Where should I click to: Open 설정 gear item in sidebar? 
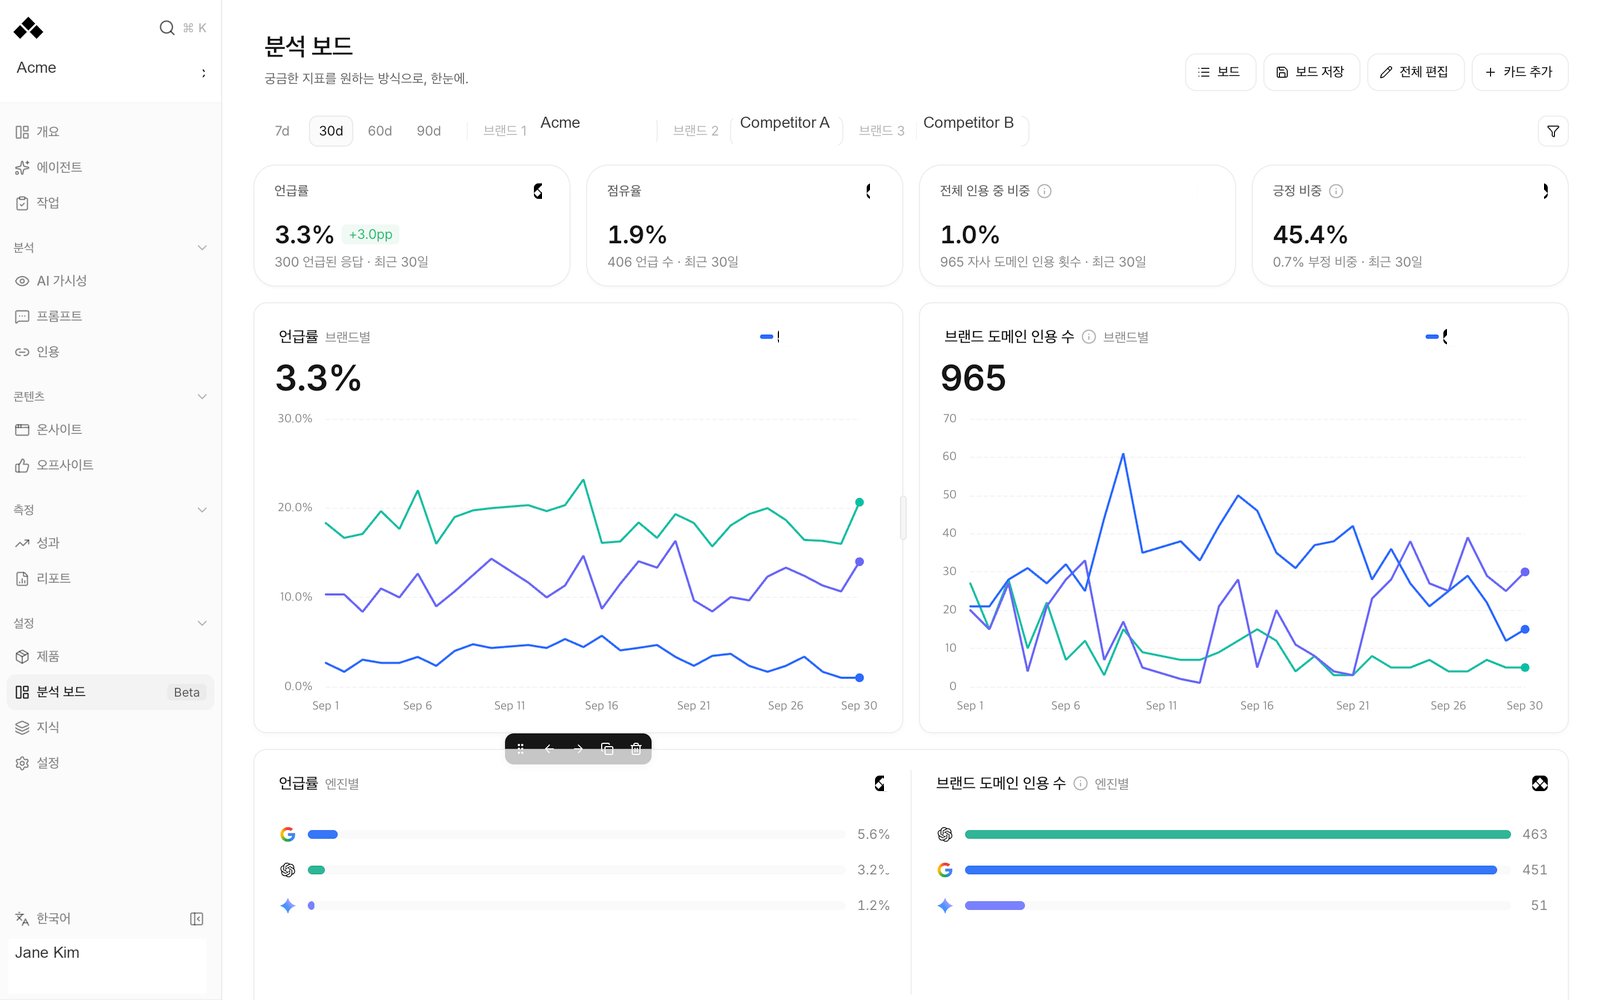(110, 763)
